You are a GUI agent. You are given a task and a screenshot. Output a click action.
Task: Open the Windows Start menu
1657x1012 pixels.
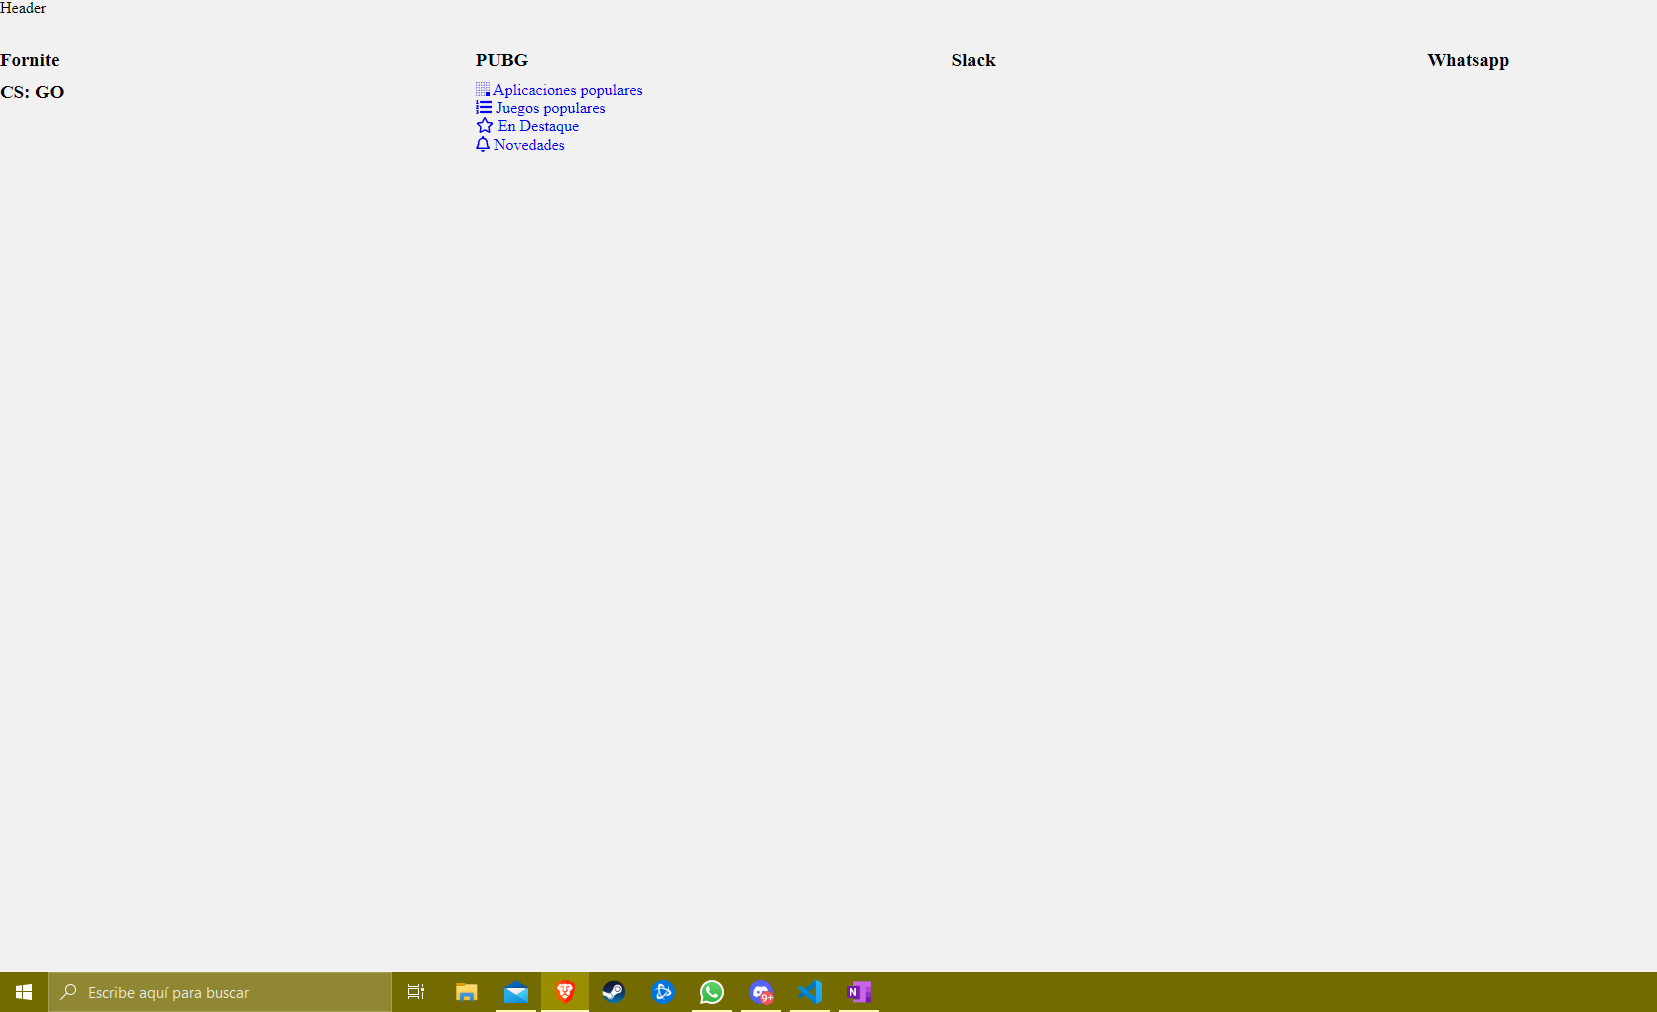point(24,992)
